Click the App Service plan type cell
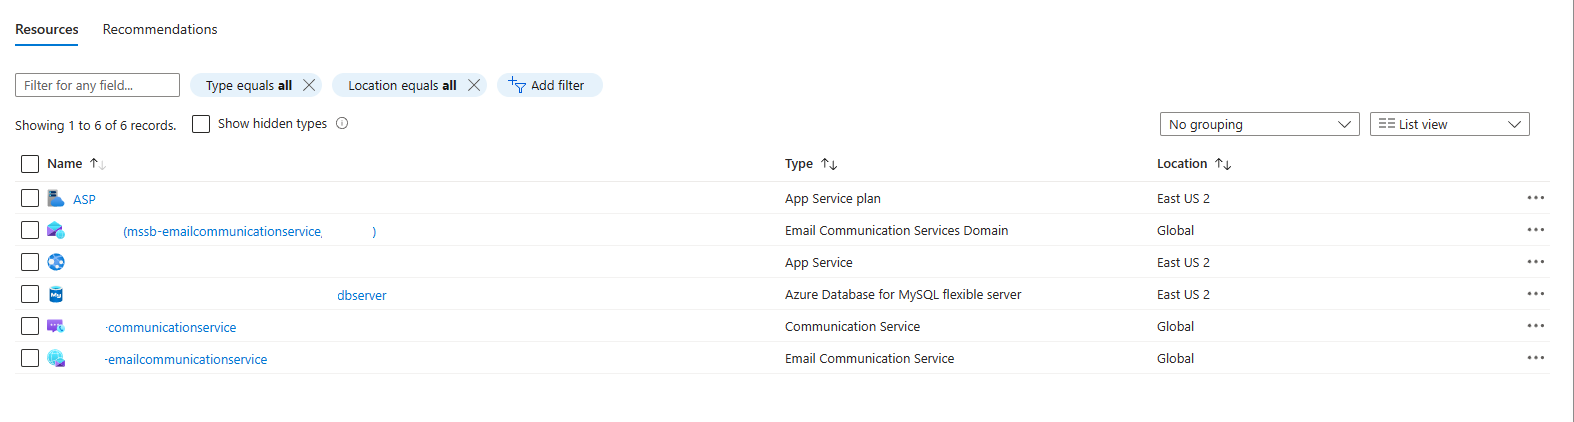The width and height of the screenshot is (1574, 422). 833,198
